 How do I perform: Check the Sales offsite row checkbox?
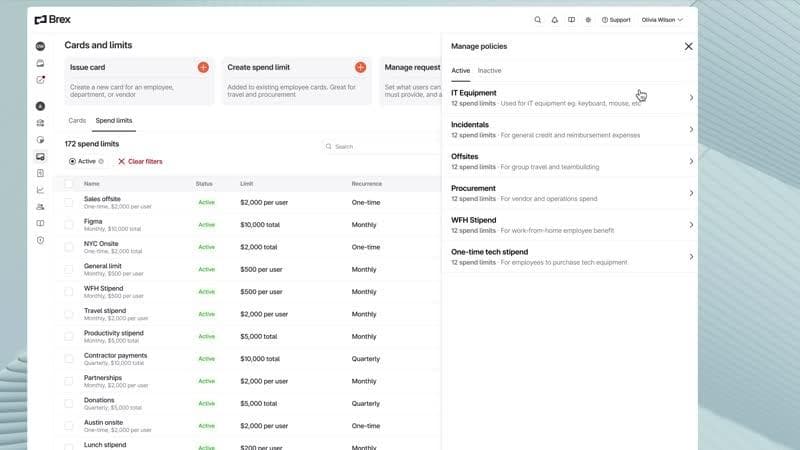[68, 203]
